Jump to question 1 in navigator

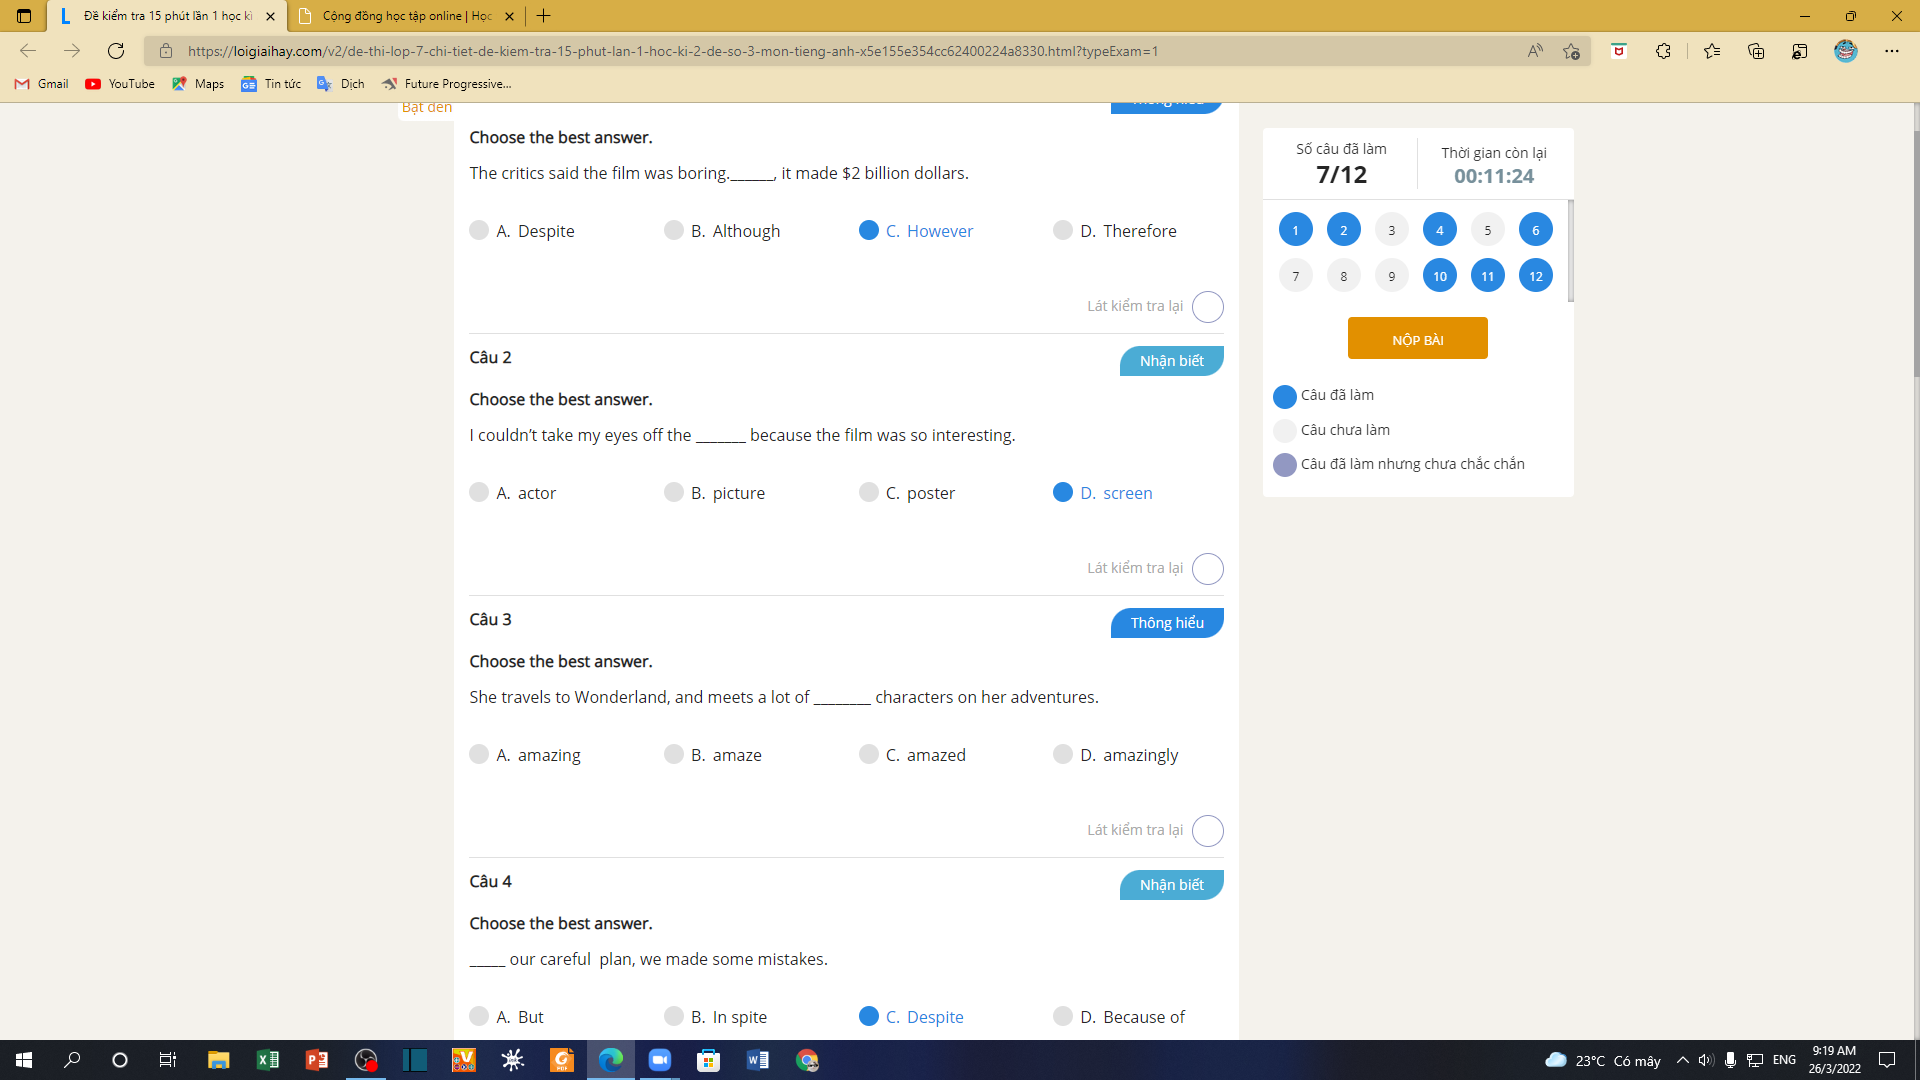pyautogui.click(x=1295, y=230)
